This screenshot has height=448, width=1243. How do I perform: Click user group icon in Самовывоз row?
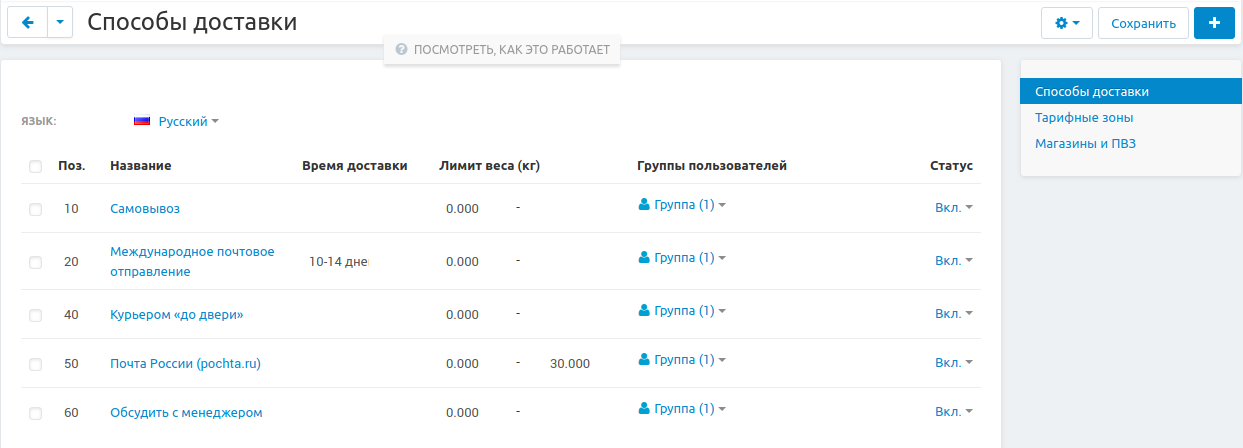[644, 204]
